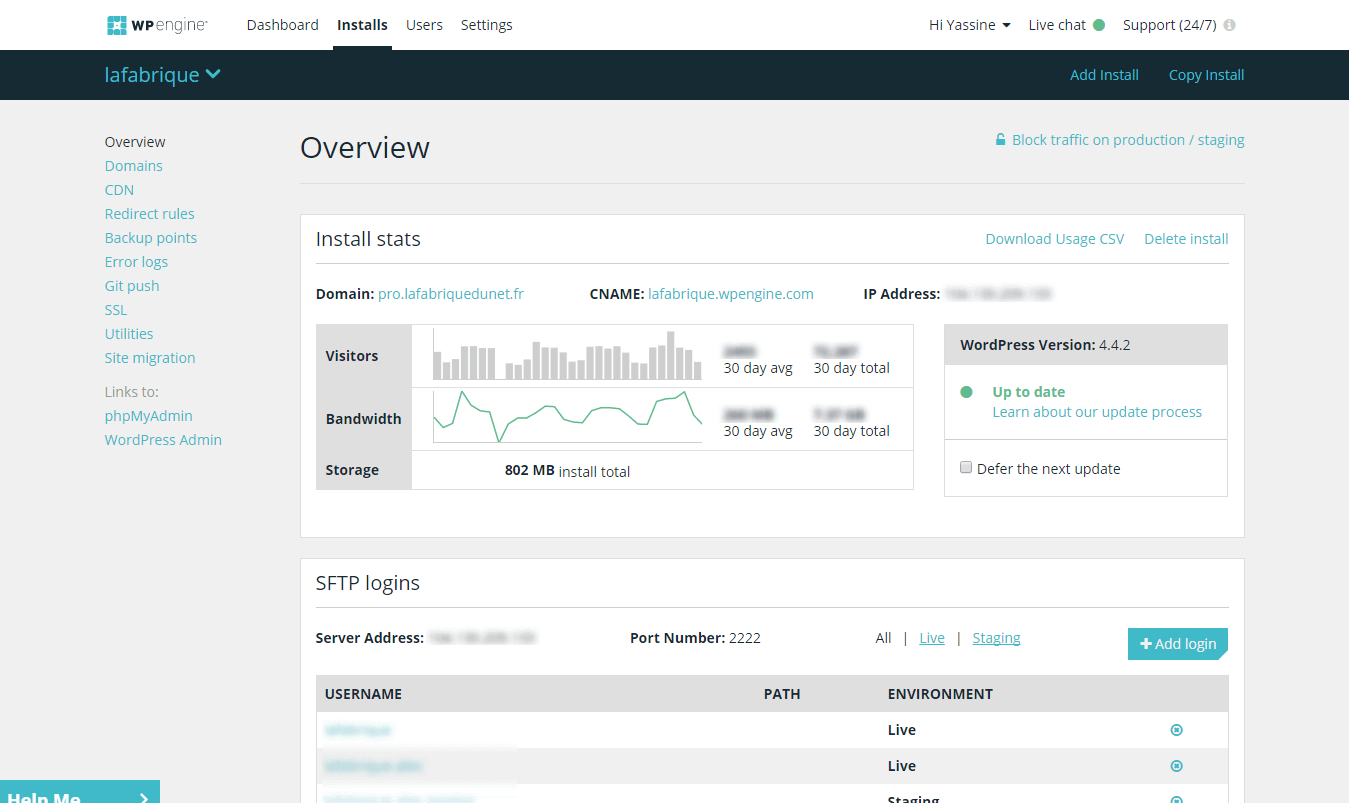Screen dimensions: 1349x803
Task: Click the Port Number 2222 text
Action: point(695,638)
